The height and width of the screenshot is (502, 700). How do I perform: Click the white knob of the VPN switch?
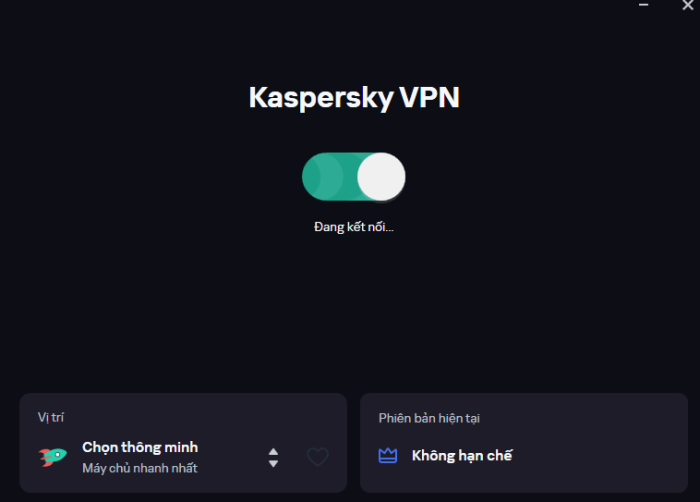381,177
